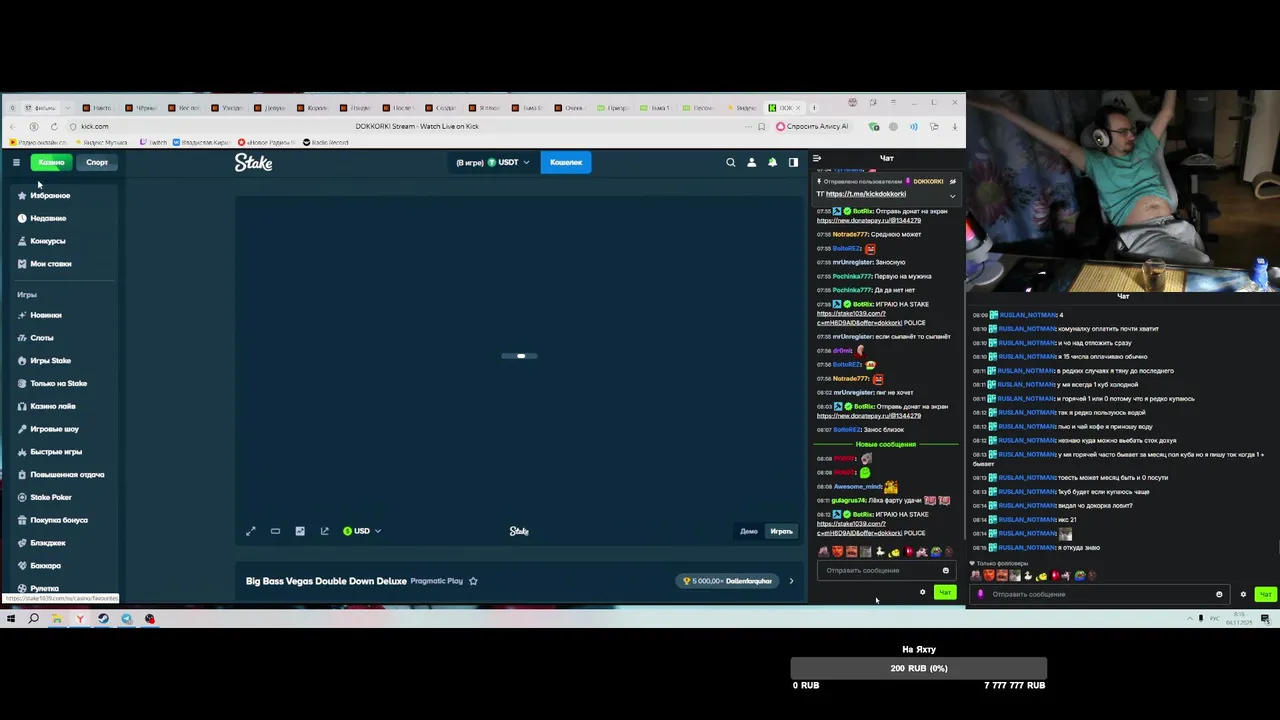Bookmark page with address bar bookmark icon
This screenshot has width=1280, height=720.
(x=761, y=127)
